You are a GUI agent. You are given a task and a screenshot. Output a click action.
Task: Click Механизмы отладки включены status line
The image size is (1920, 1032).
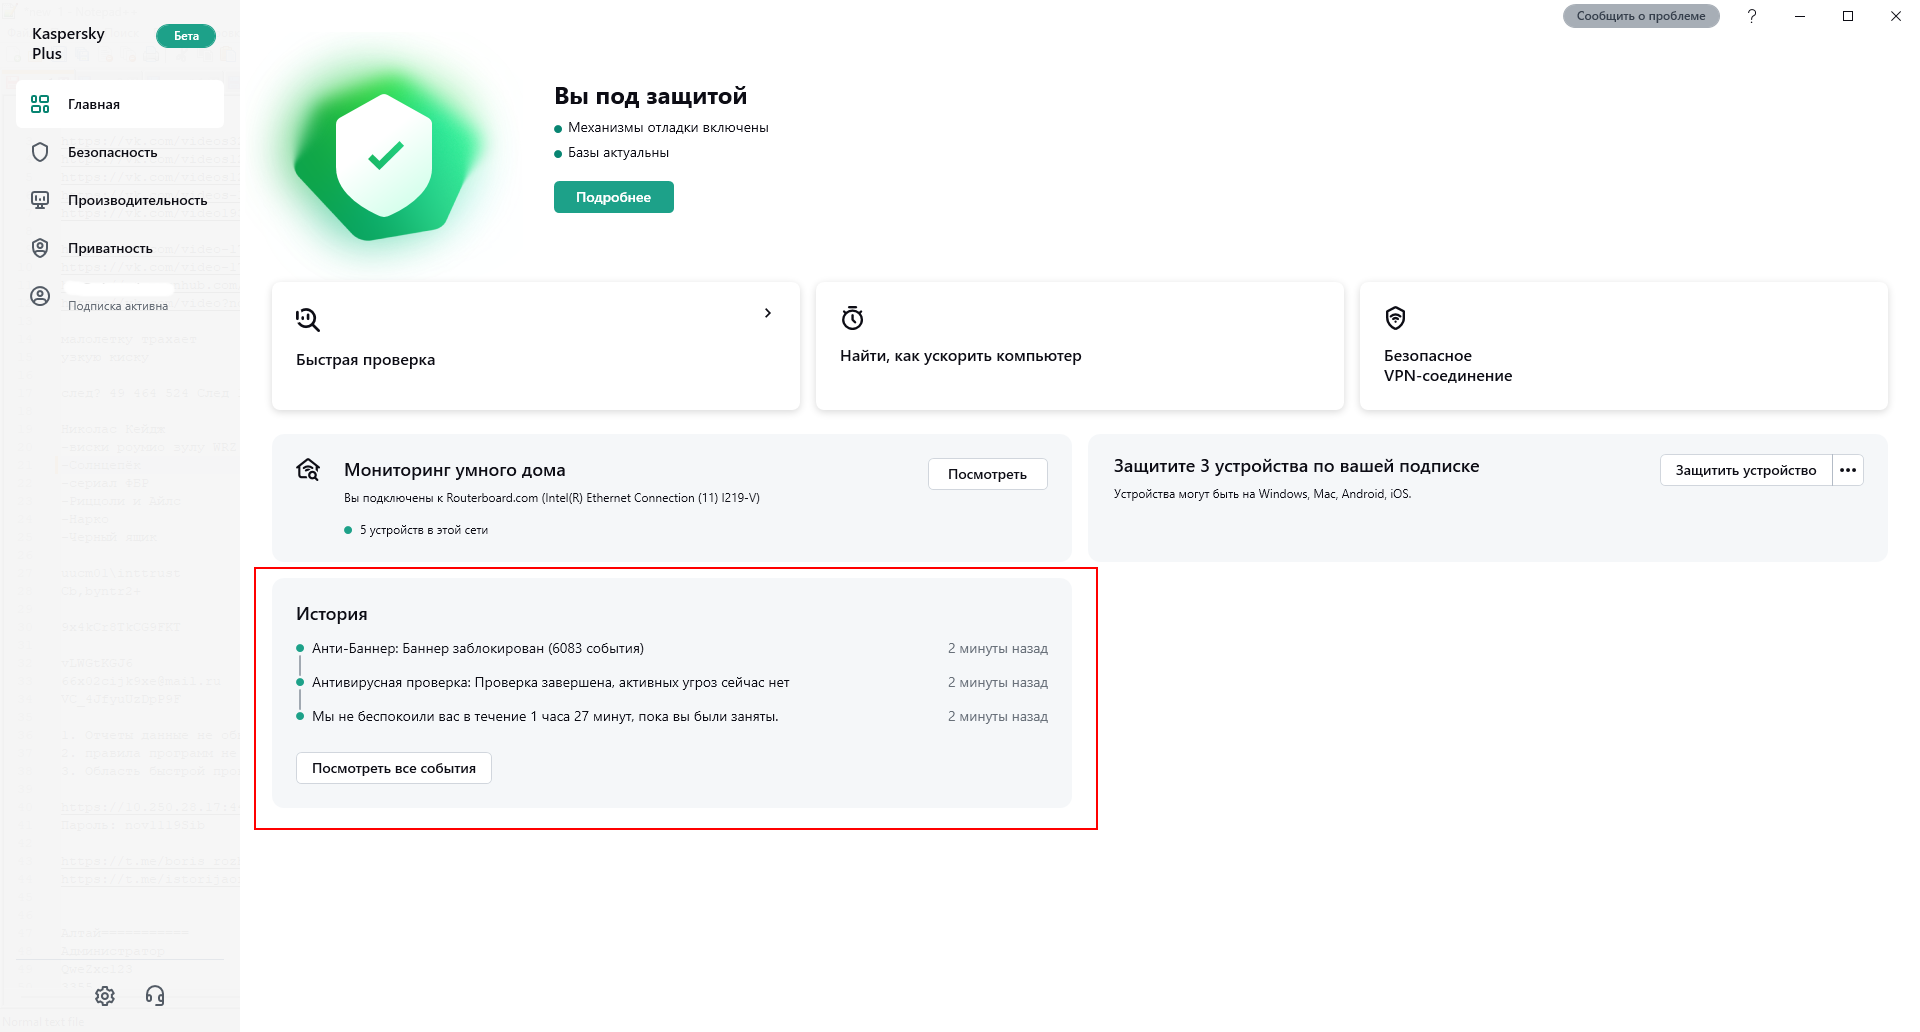[668, 128]
